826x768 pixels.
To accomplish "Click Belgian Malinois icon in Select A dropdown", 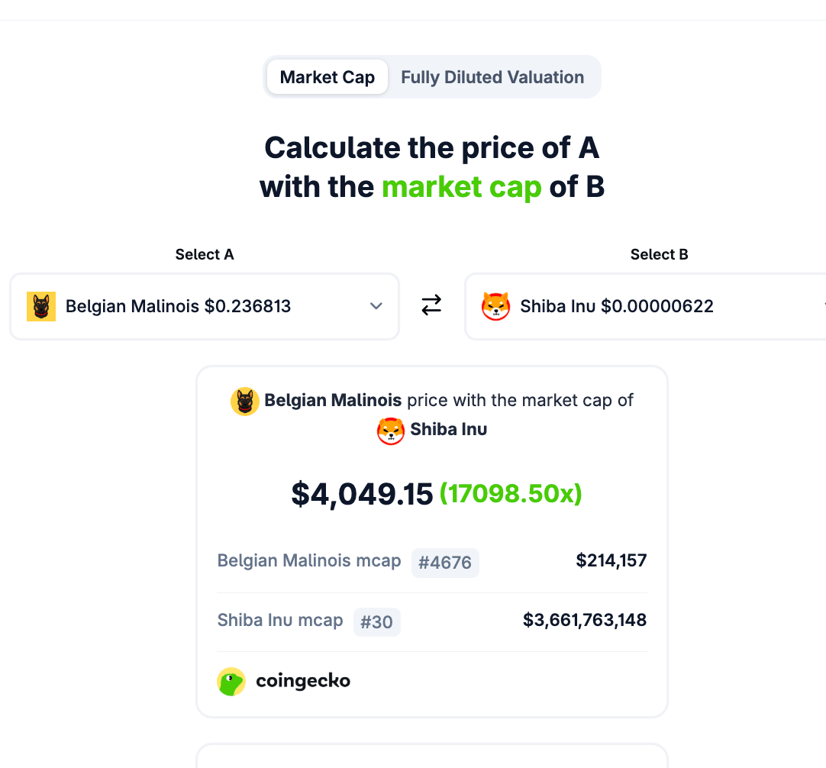I will tap(41, 306).
